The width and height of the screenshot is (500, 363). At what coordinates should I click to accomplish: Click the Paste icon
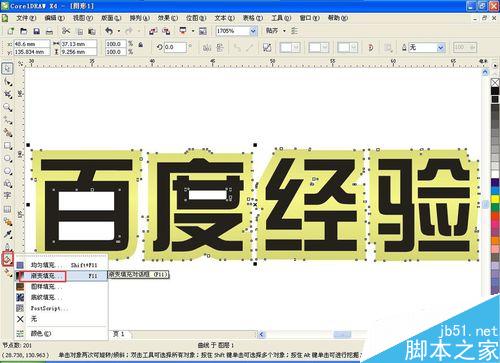coord(92,32)
